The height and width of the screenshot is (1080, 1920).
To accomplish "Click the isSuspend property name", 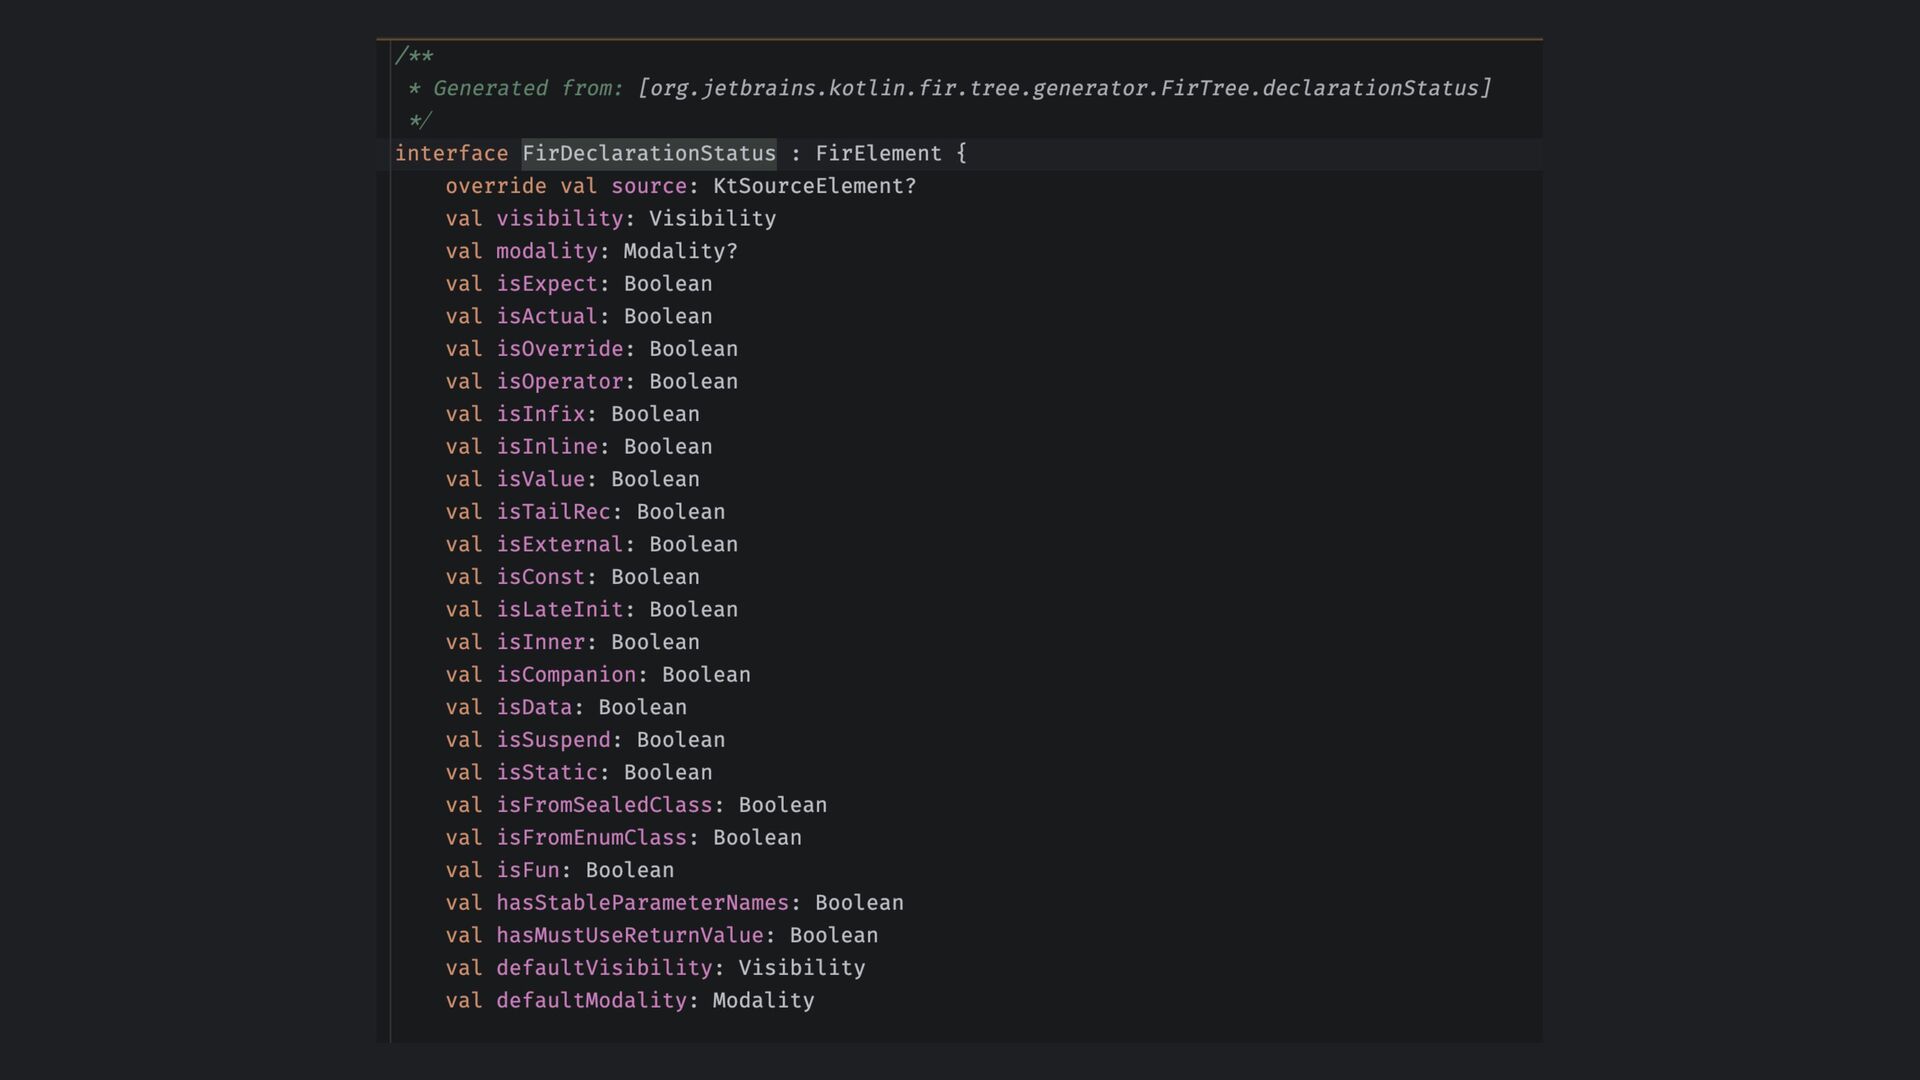I will coord(553,740).
